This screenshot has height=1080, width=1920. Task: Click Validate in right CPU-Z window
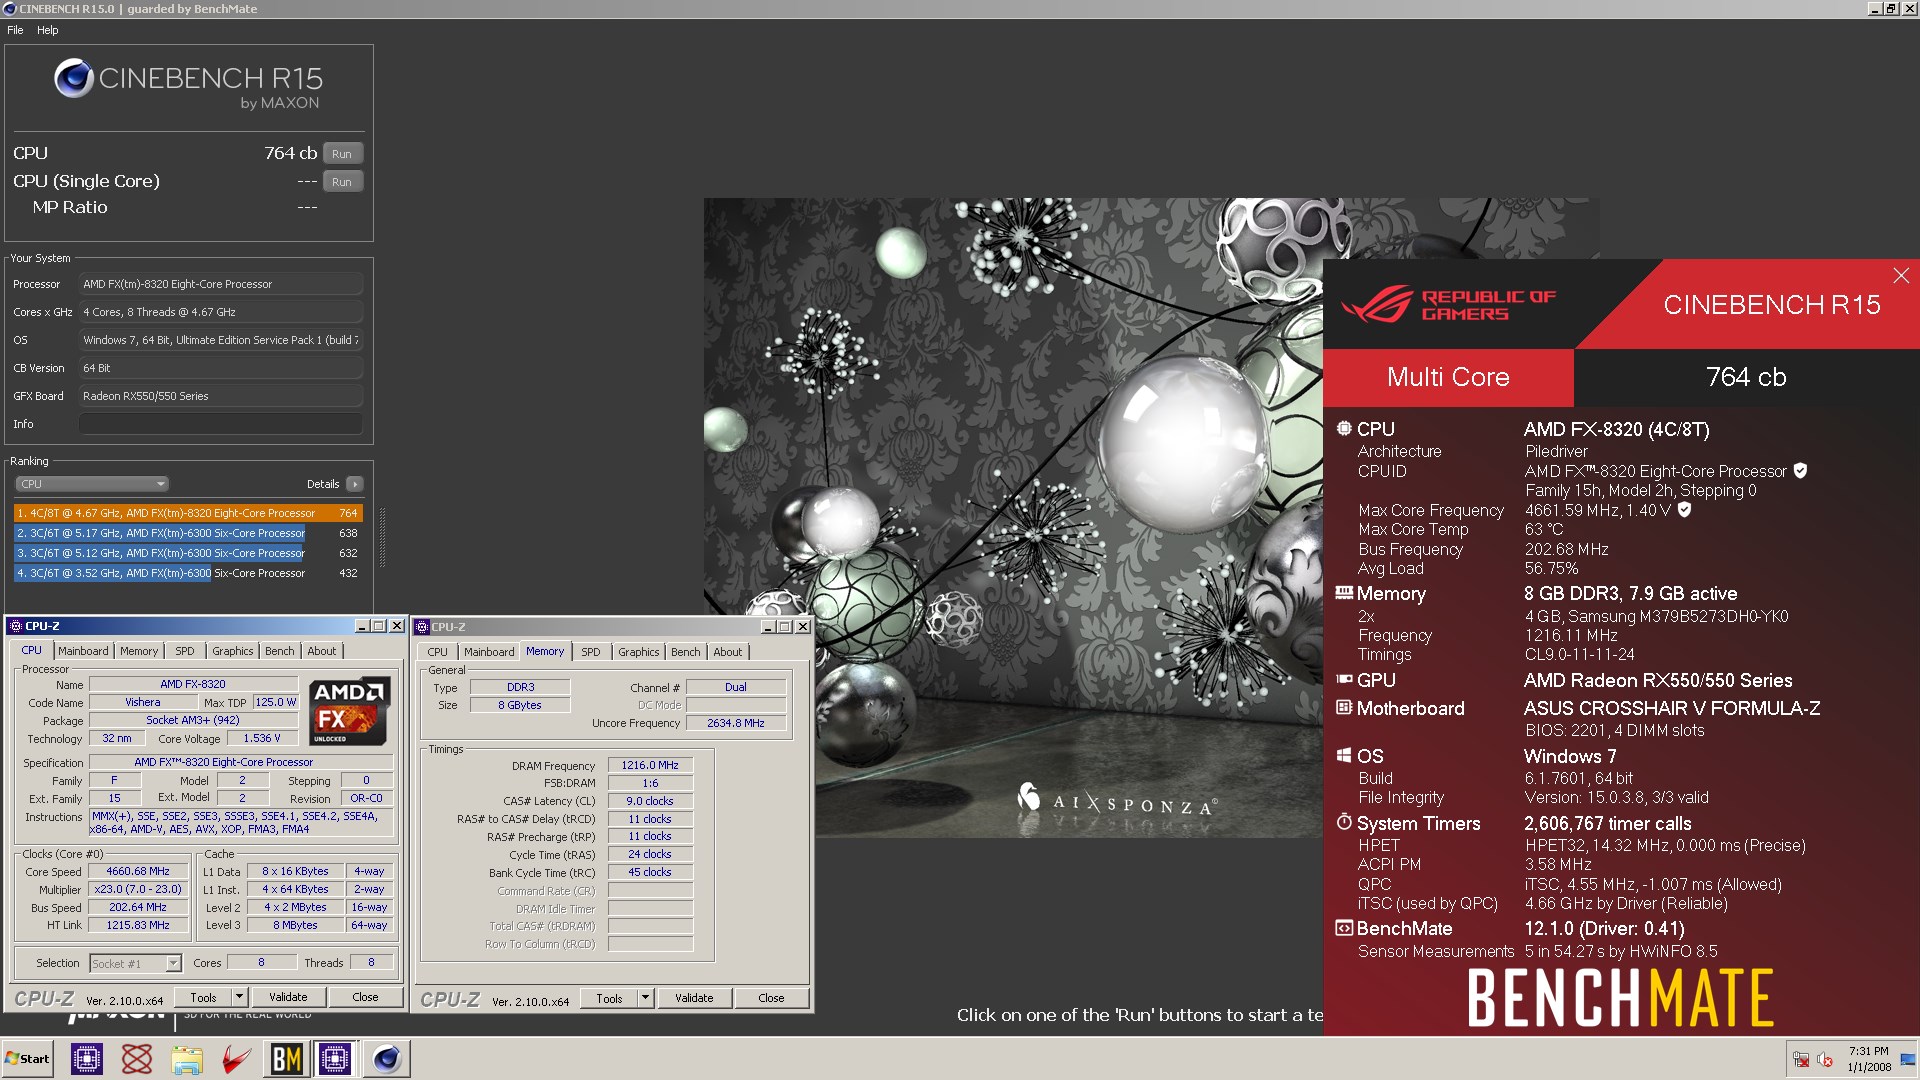click(694, 998)
